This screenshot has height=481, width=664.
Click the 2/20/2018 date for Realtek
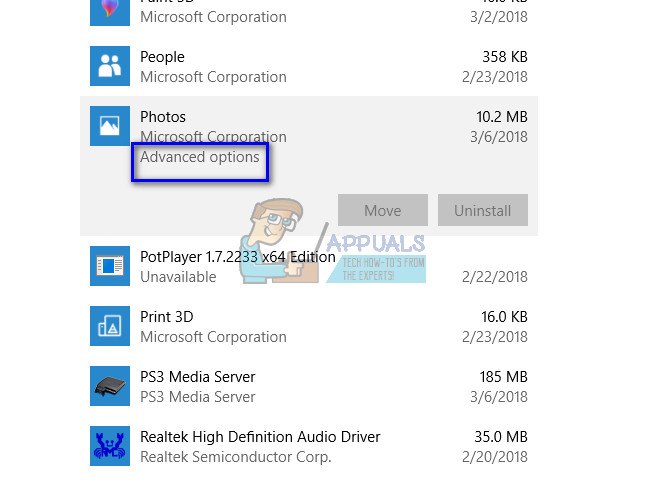[x=495, y=457]
